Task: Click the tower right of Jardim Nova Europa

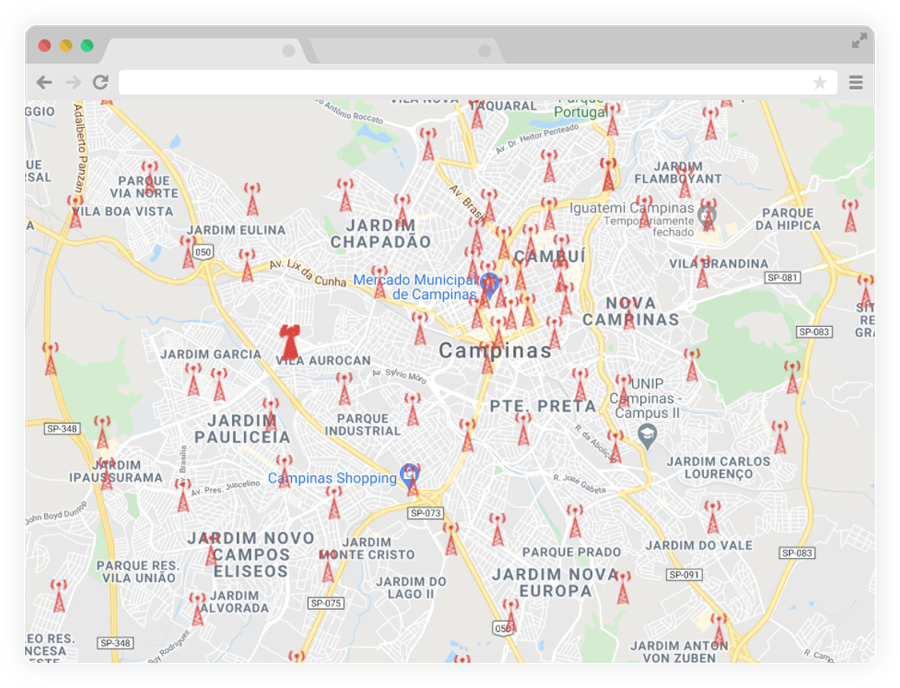Action: (x=623, y=587)
